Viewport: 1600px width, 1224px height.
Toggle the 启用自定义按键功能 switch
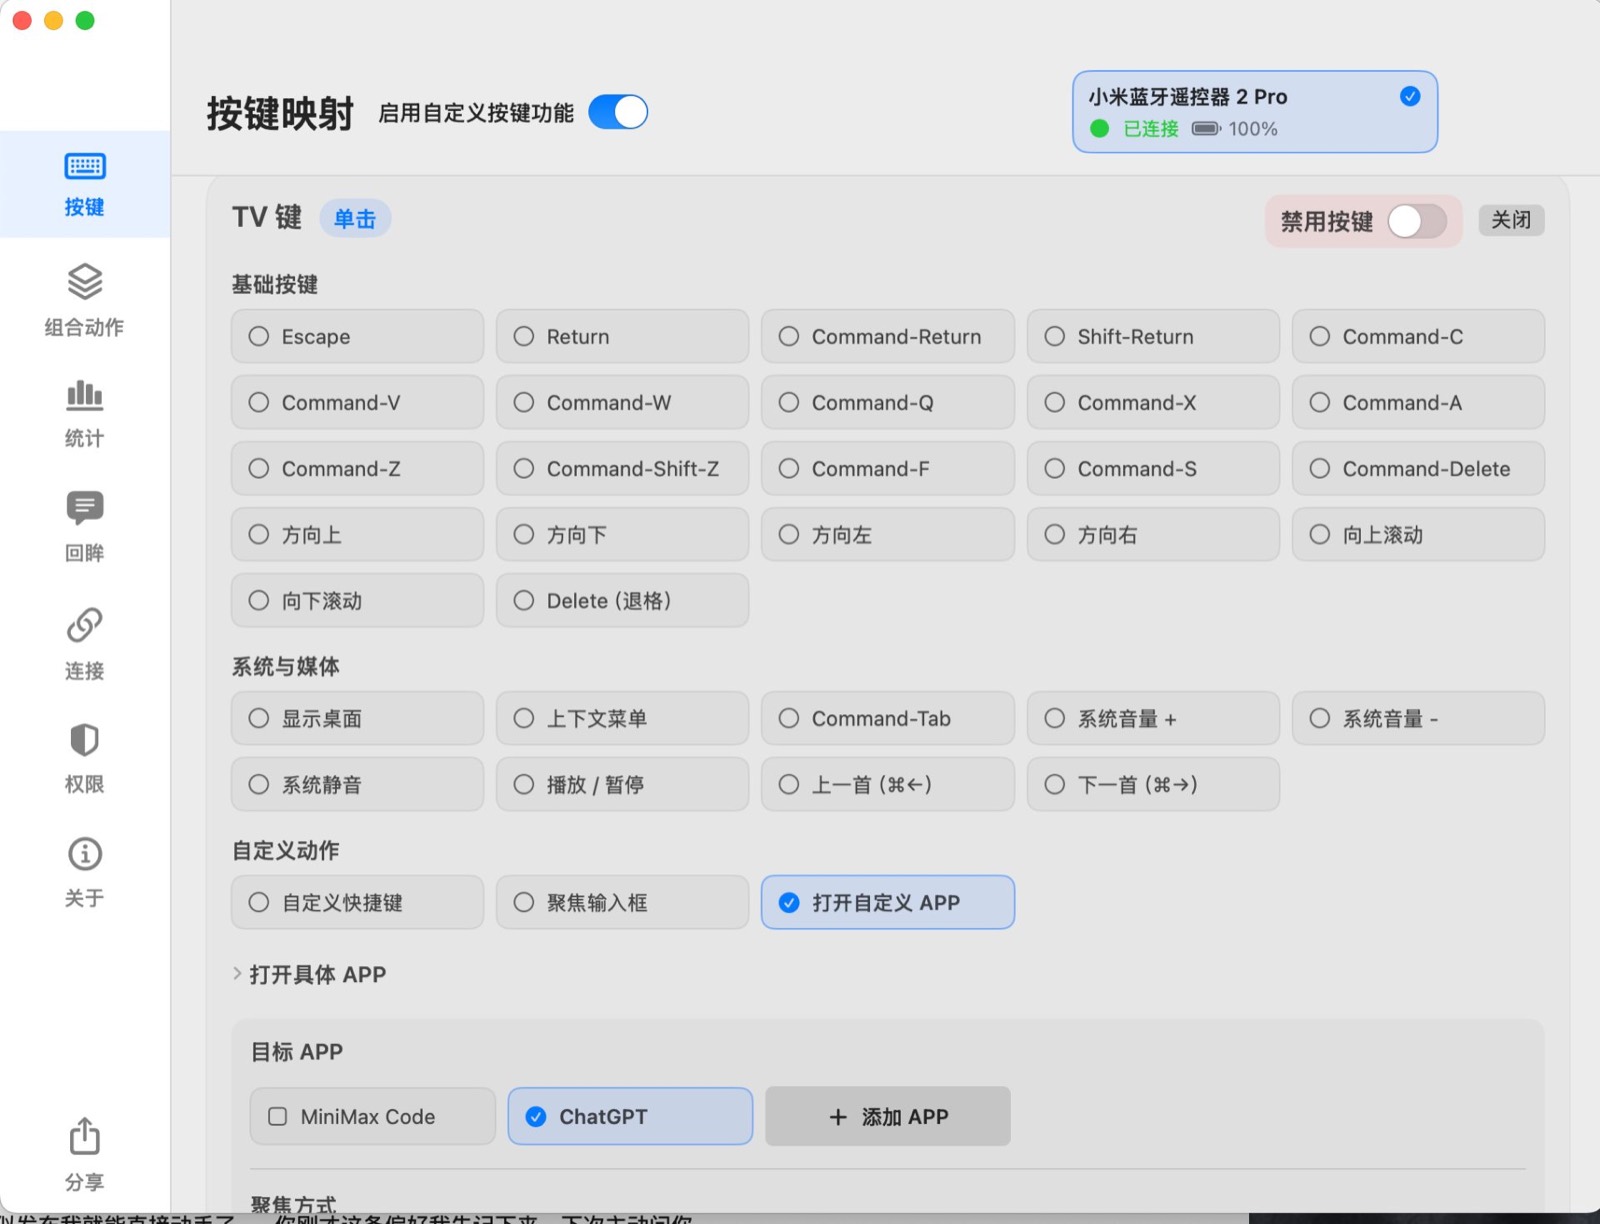[x=618, y=112]
